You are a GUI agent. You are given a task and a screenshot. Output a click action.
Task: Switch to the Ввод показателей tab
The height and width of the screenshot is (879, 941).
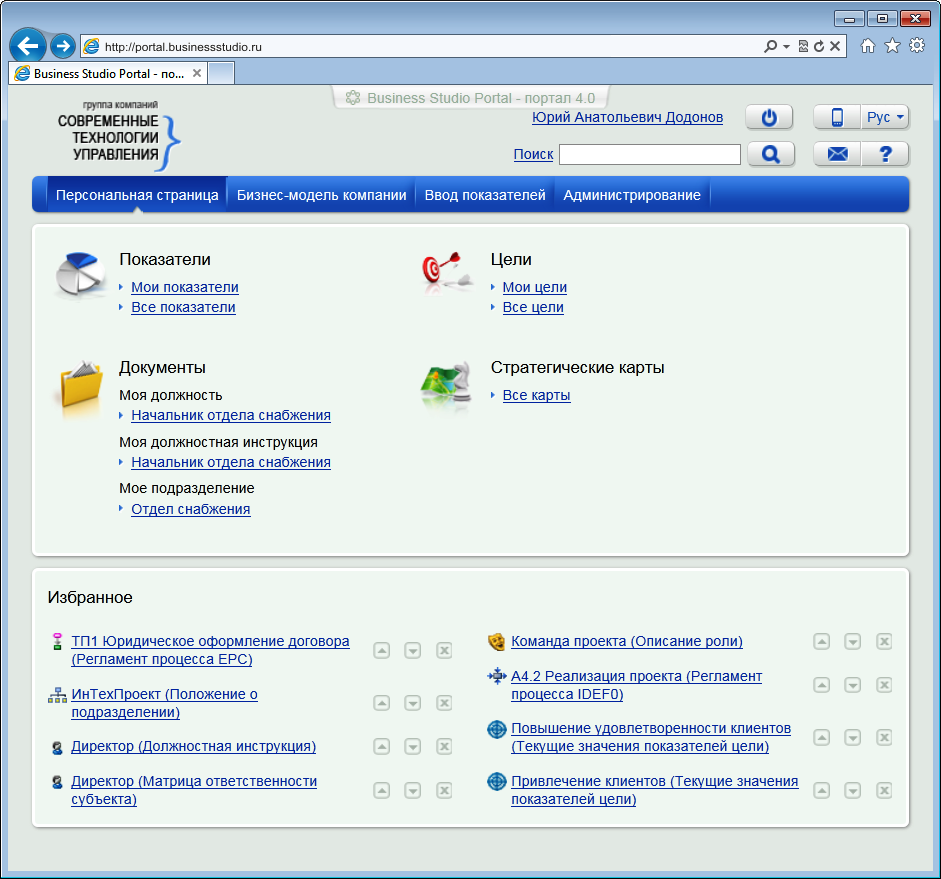(x=485, y=195)
